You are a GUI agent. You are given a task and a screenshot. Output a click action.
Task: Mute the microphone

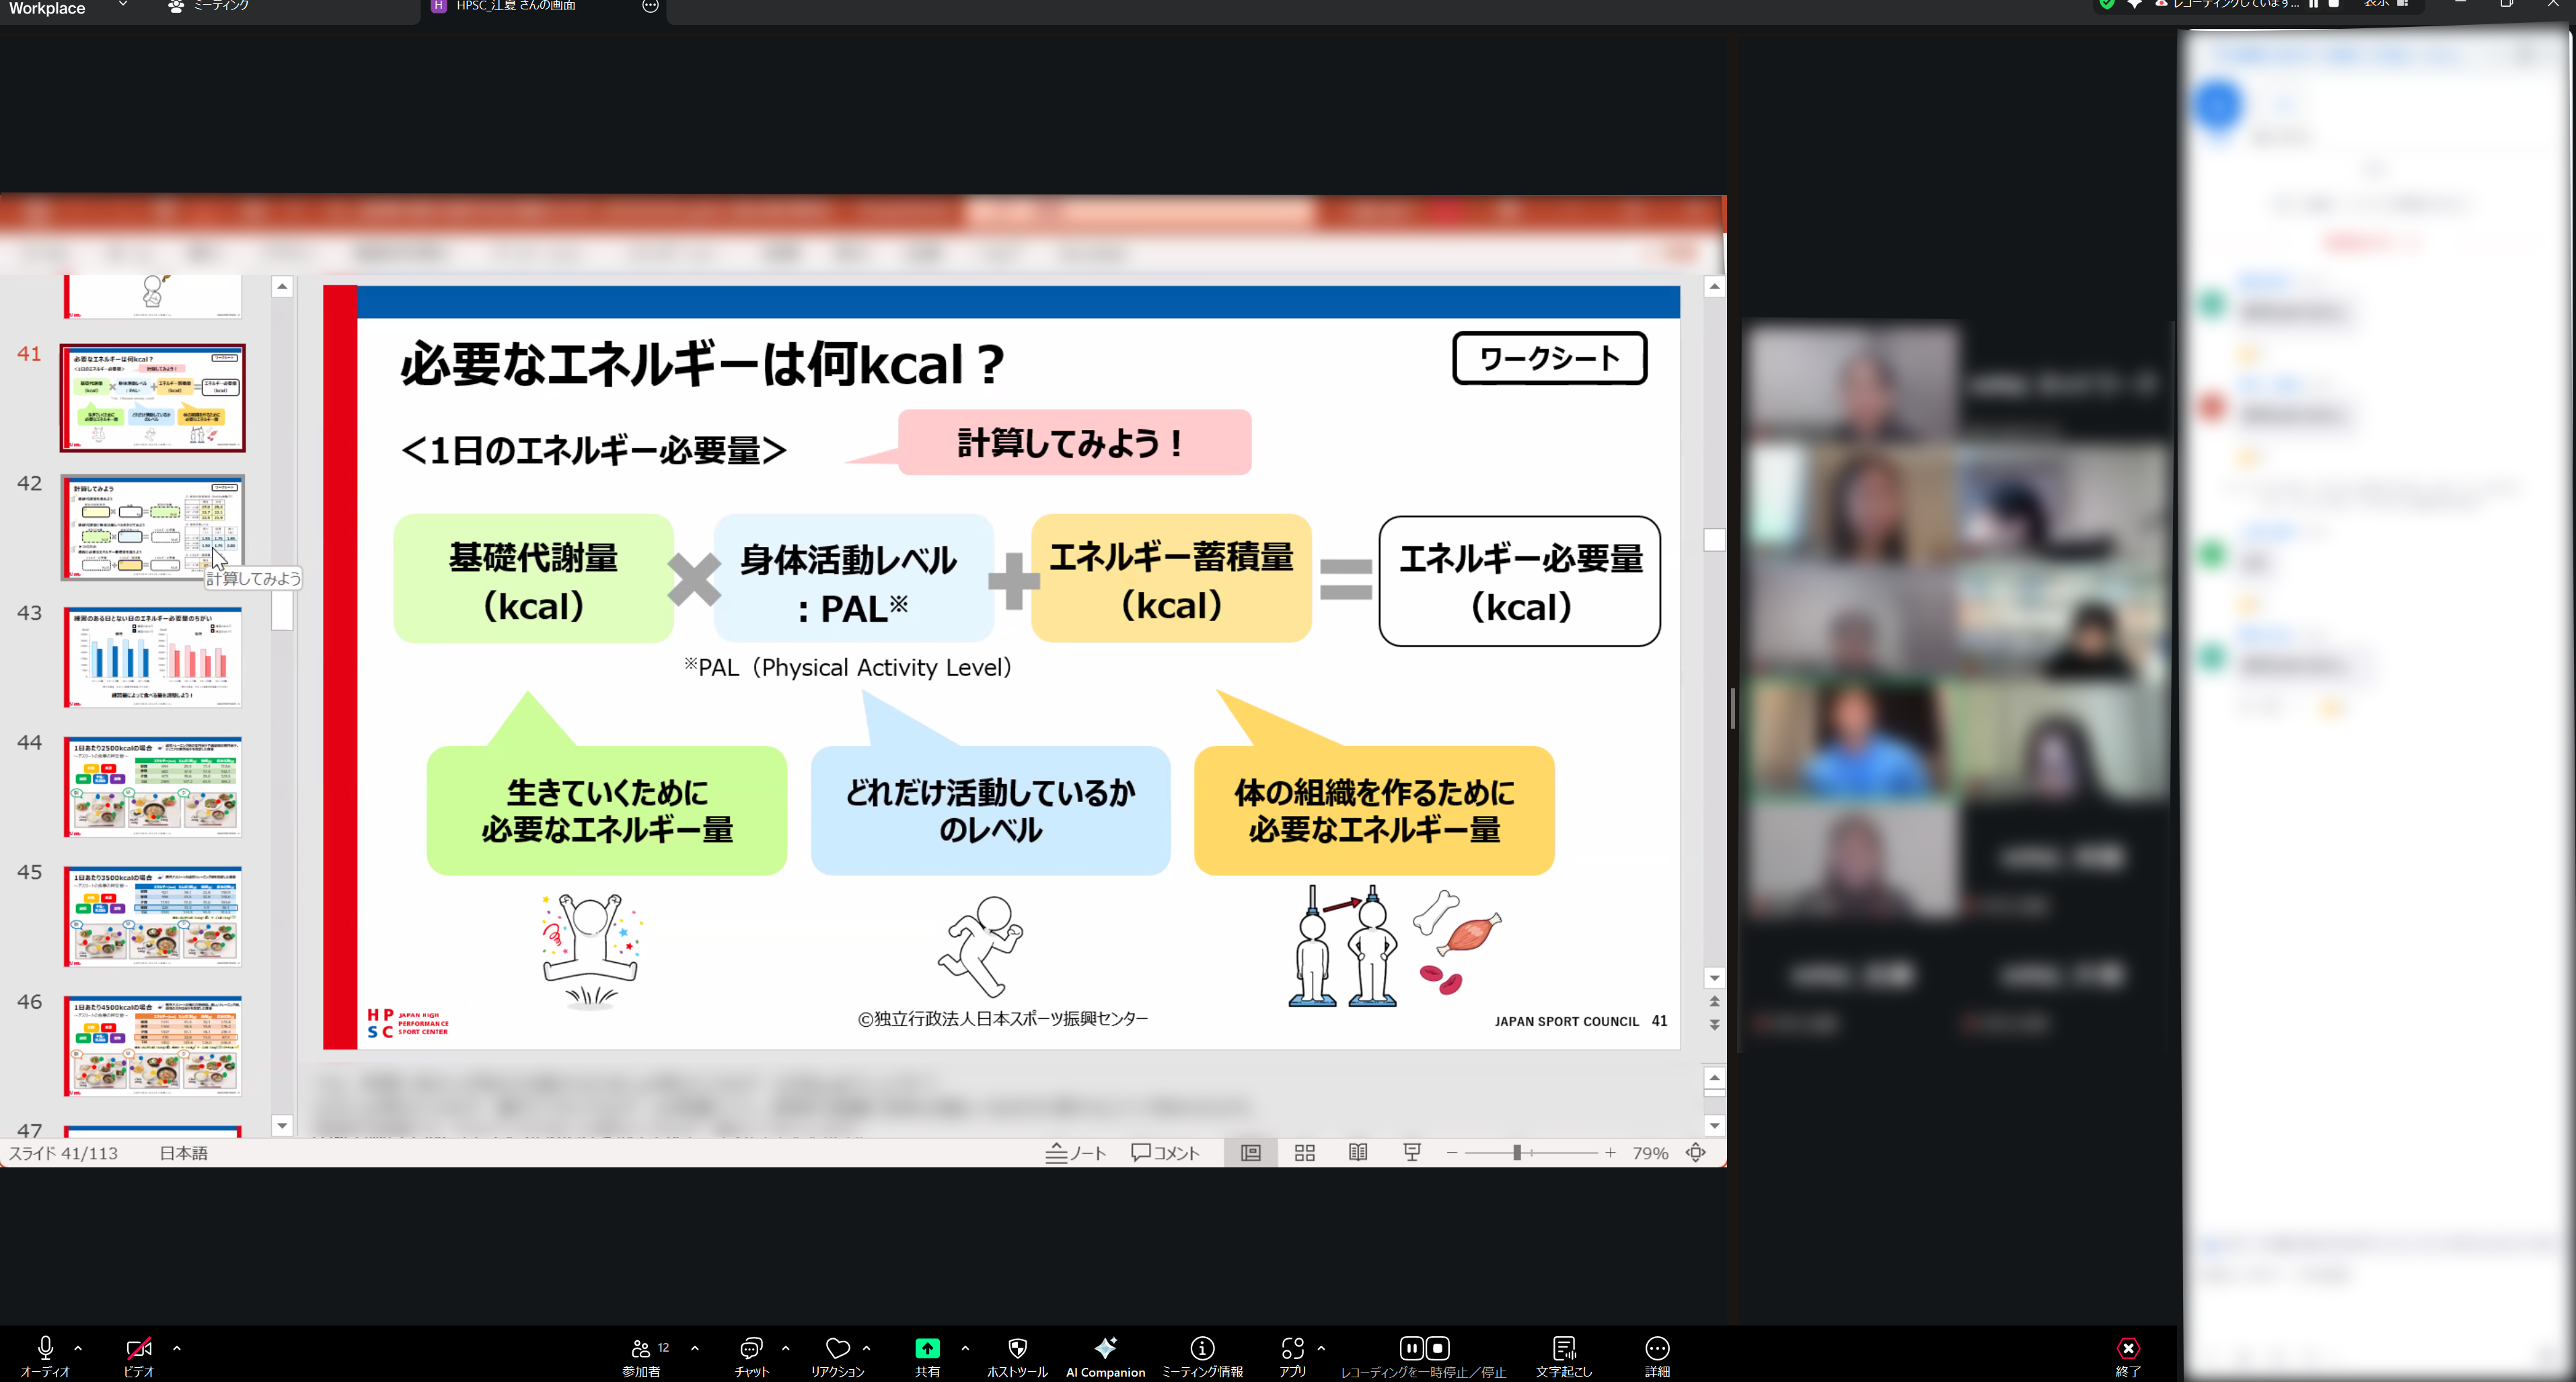click(44, 1350)
